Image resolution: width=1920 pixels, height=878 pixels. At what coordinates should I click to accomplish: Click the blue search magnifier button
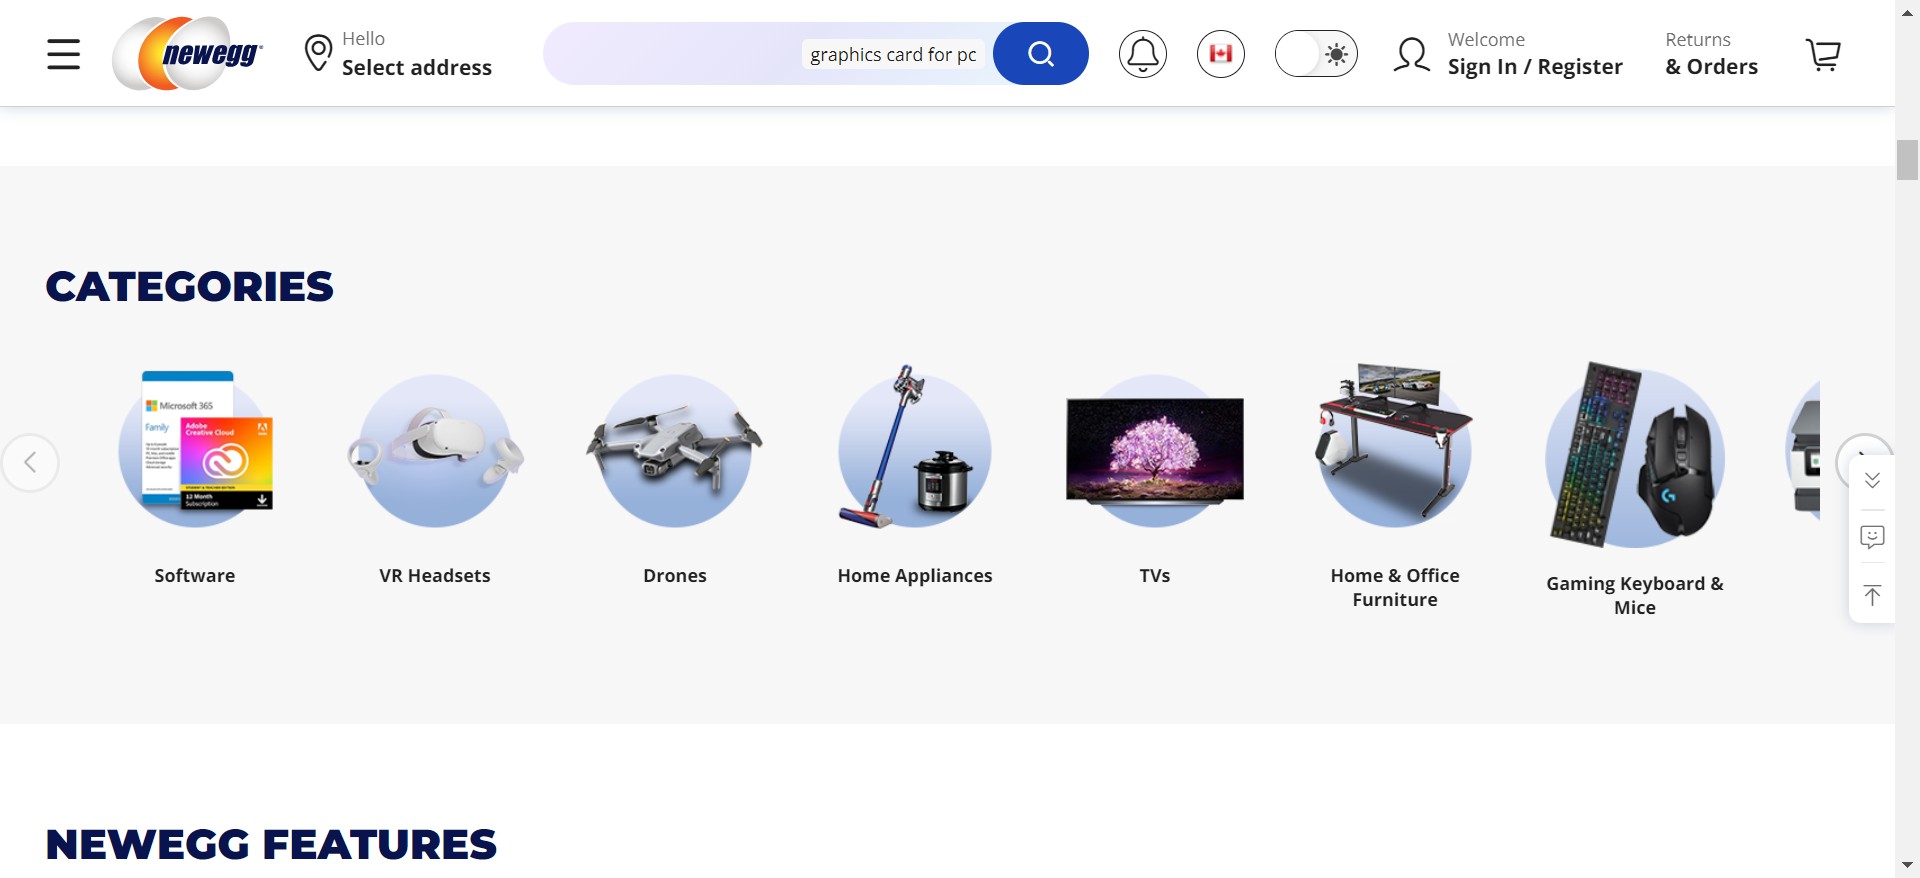(x=1040, y=54)
